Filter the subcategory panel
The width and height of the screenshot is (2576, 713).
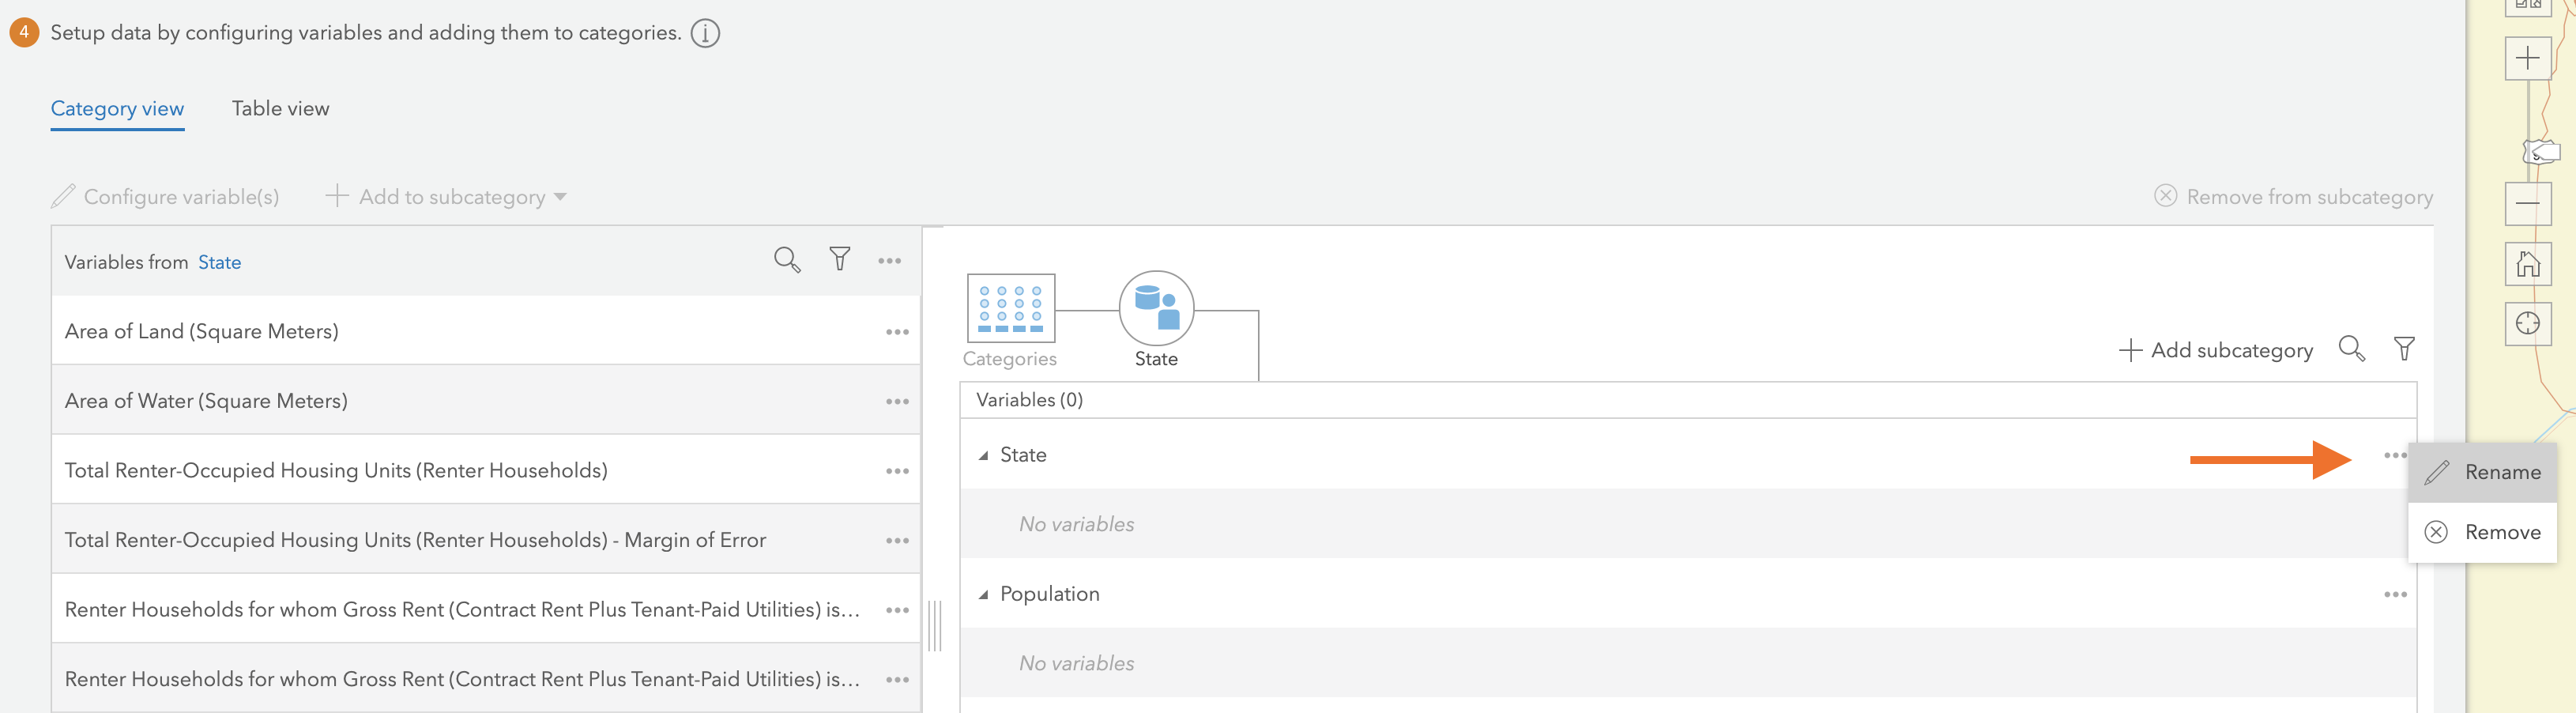coord(2404,349)
